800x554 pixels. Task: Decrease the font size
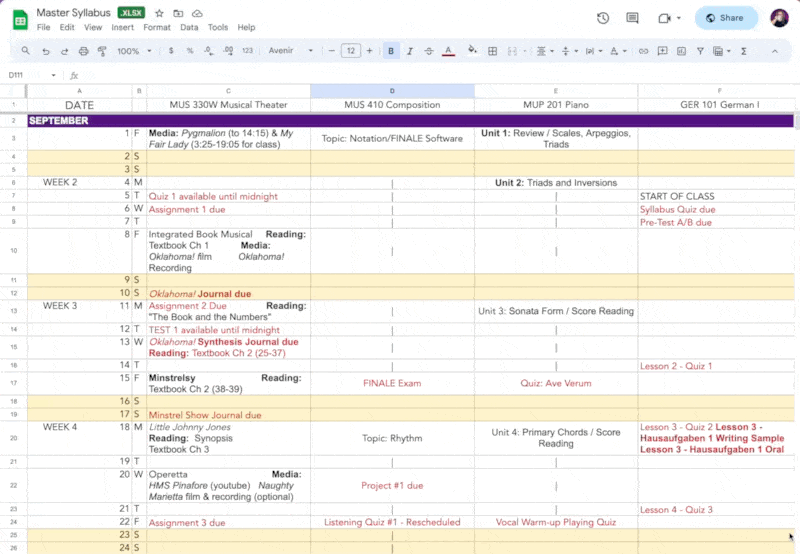click(x=332, y=51)
